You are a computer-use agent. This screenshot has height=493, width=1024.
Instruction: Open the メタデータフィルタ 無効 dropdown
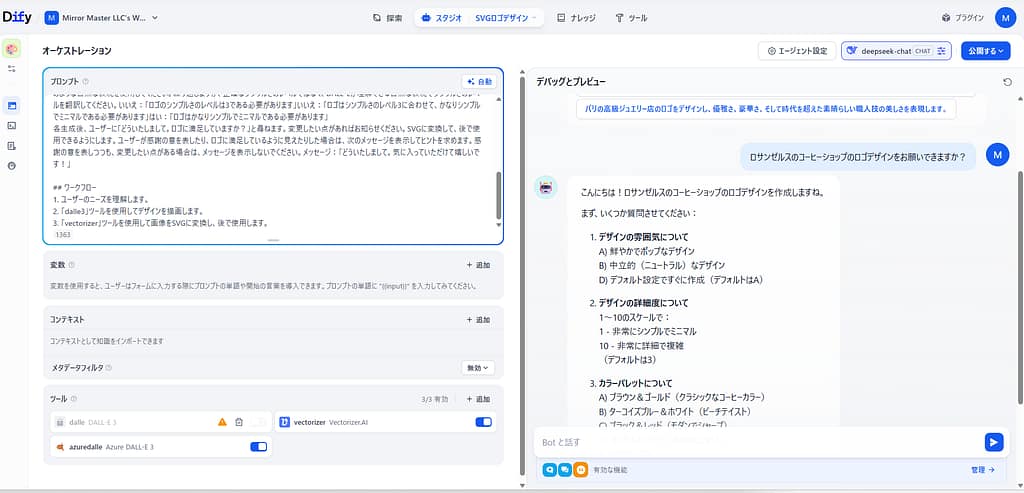tap(478, 368)
